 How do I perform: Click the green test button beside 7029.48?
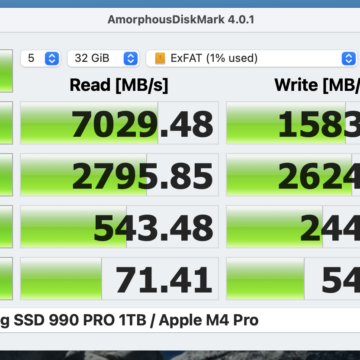click(6, 123)
